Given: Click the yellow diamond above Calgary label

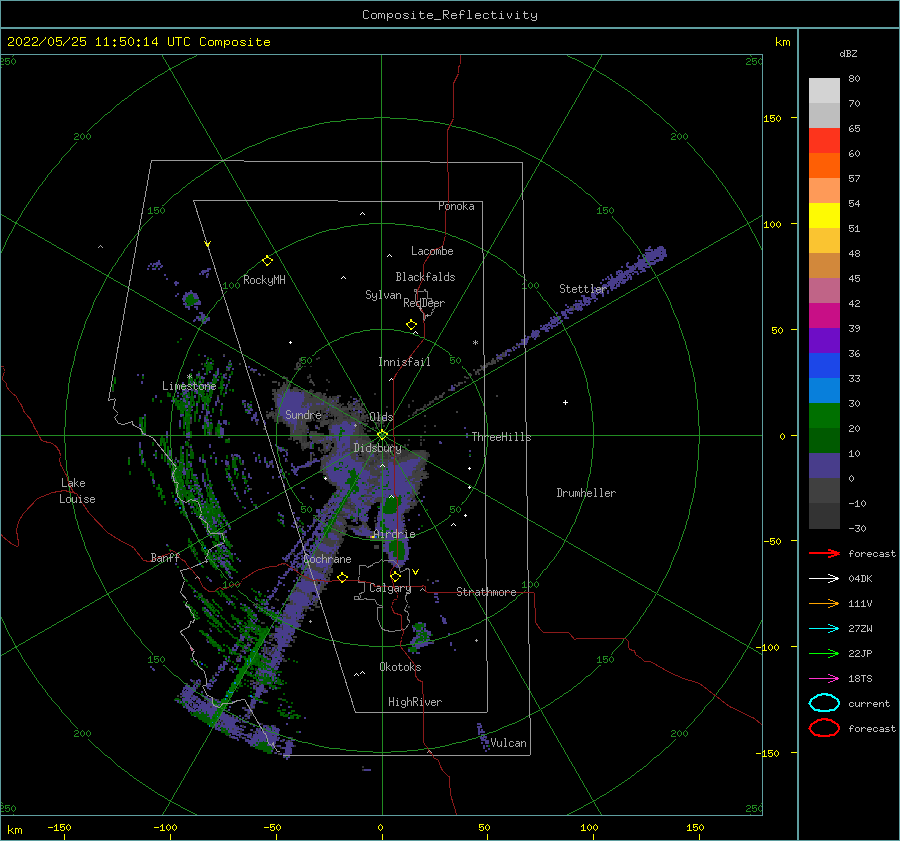Looking at the screenshot, I should 395,576.
